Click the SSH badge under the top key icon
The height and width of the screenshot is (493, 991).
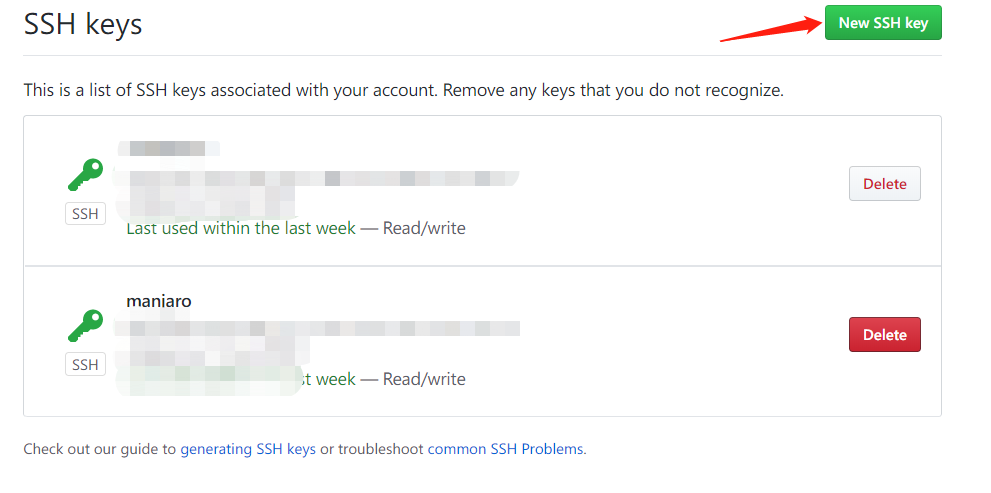[85, 214]
